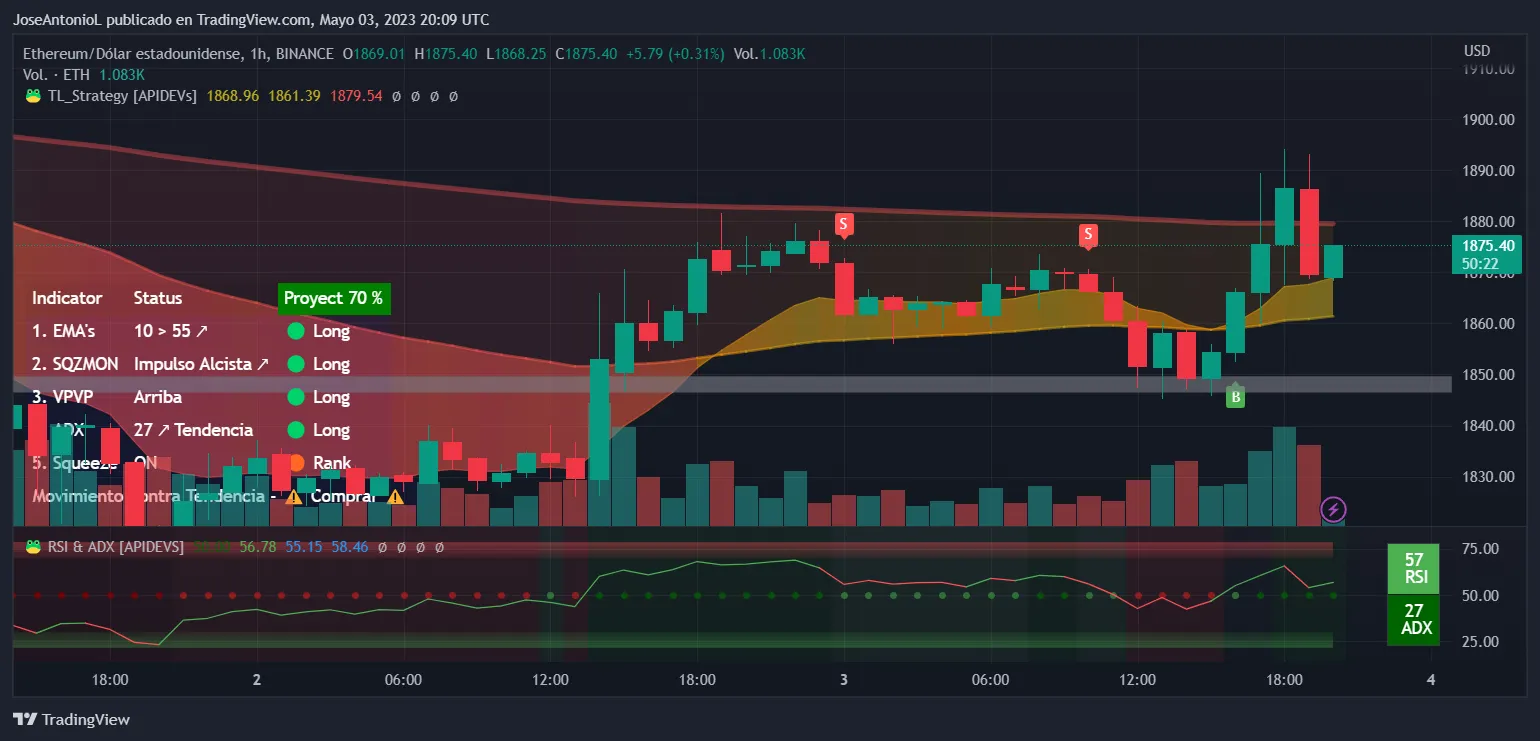Click the green B buy signal marker
Viewport: 1540px width, 741px height.
[1236, 396]
